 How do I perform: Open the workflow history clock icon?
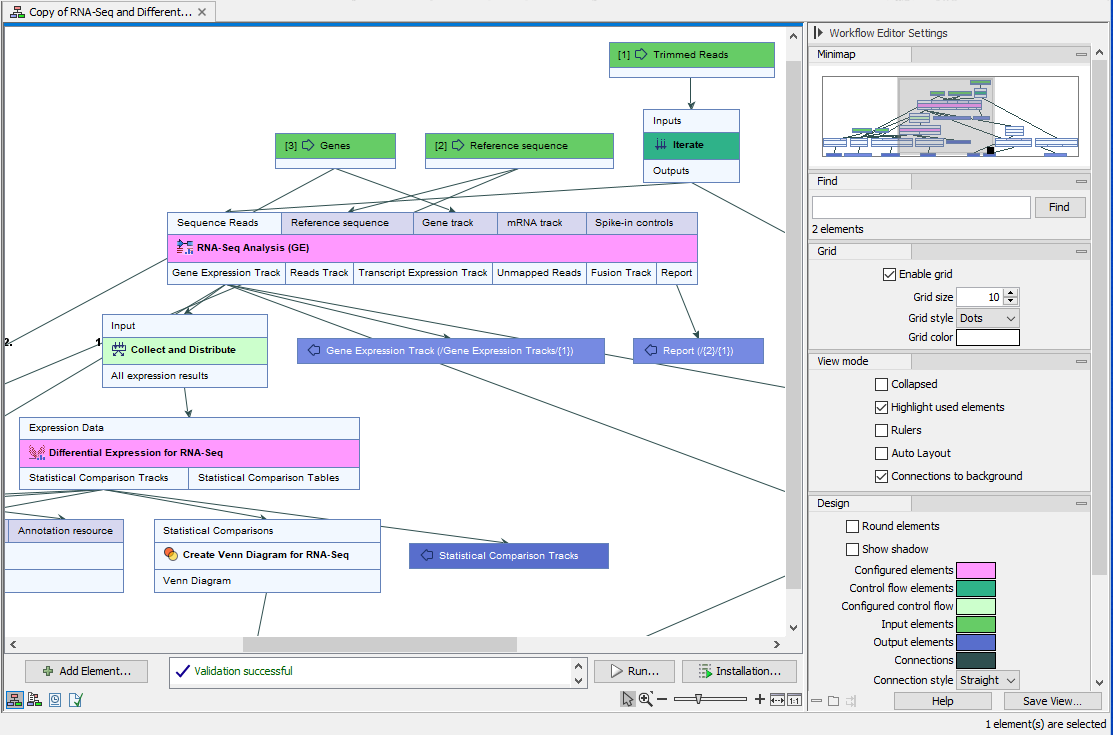tap(55, 701)
